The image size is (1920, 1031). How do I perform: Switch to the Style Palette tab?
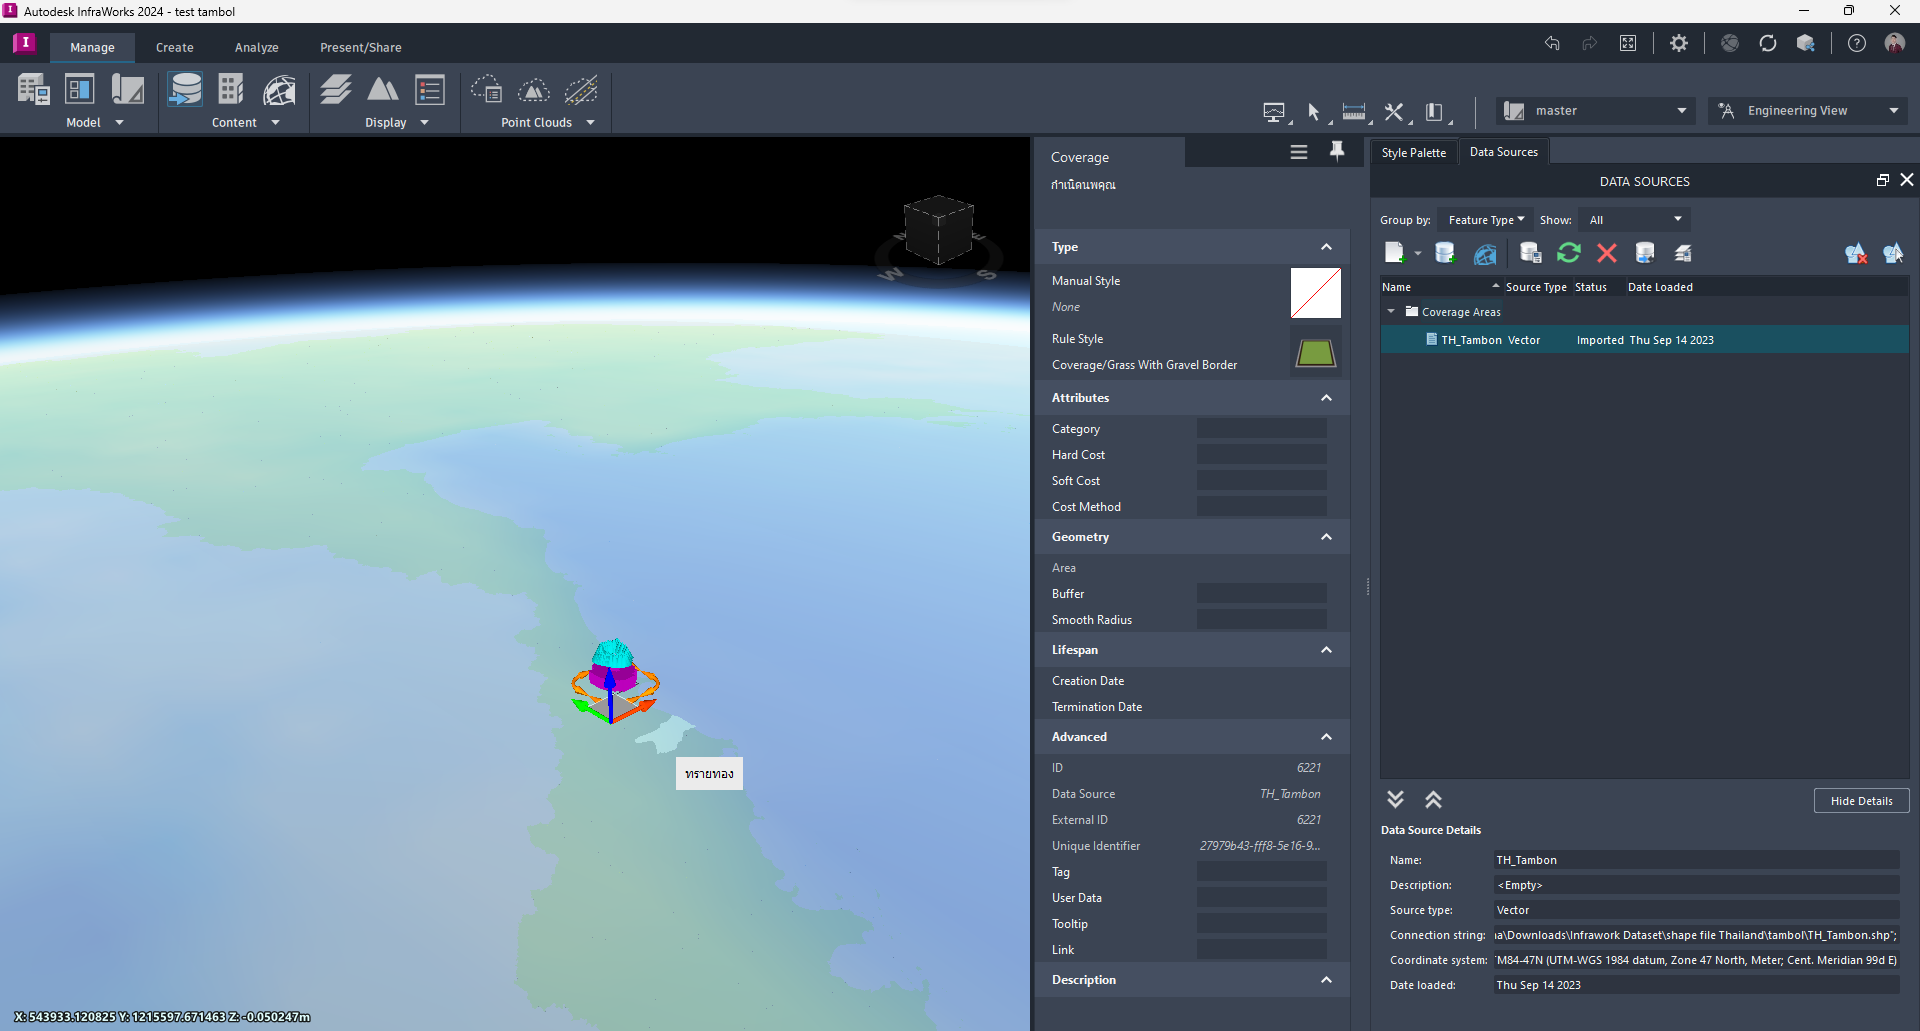(x=1413, y=151)
